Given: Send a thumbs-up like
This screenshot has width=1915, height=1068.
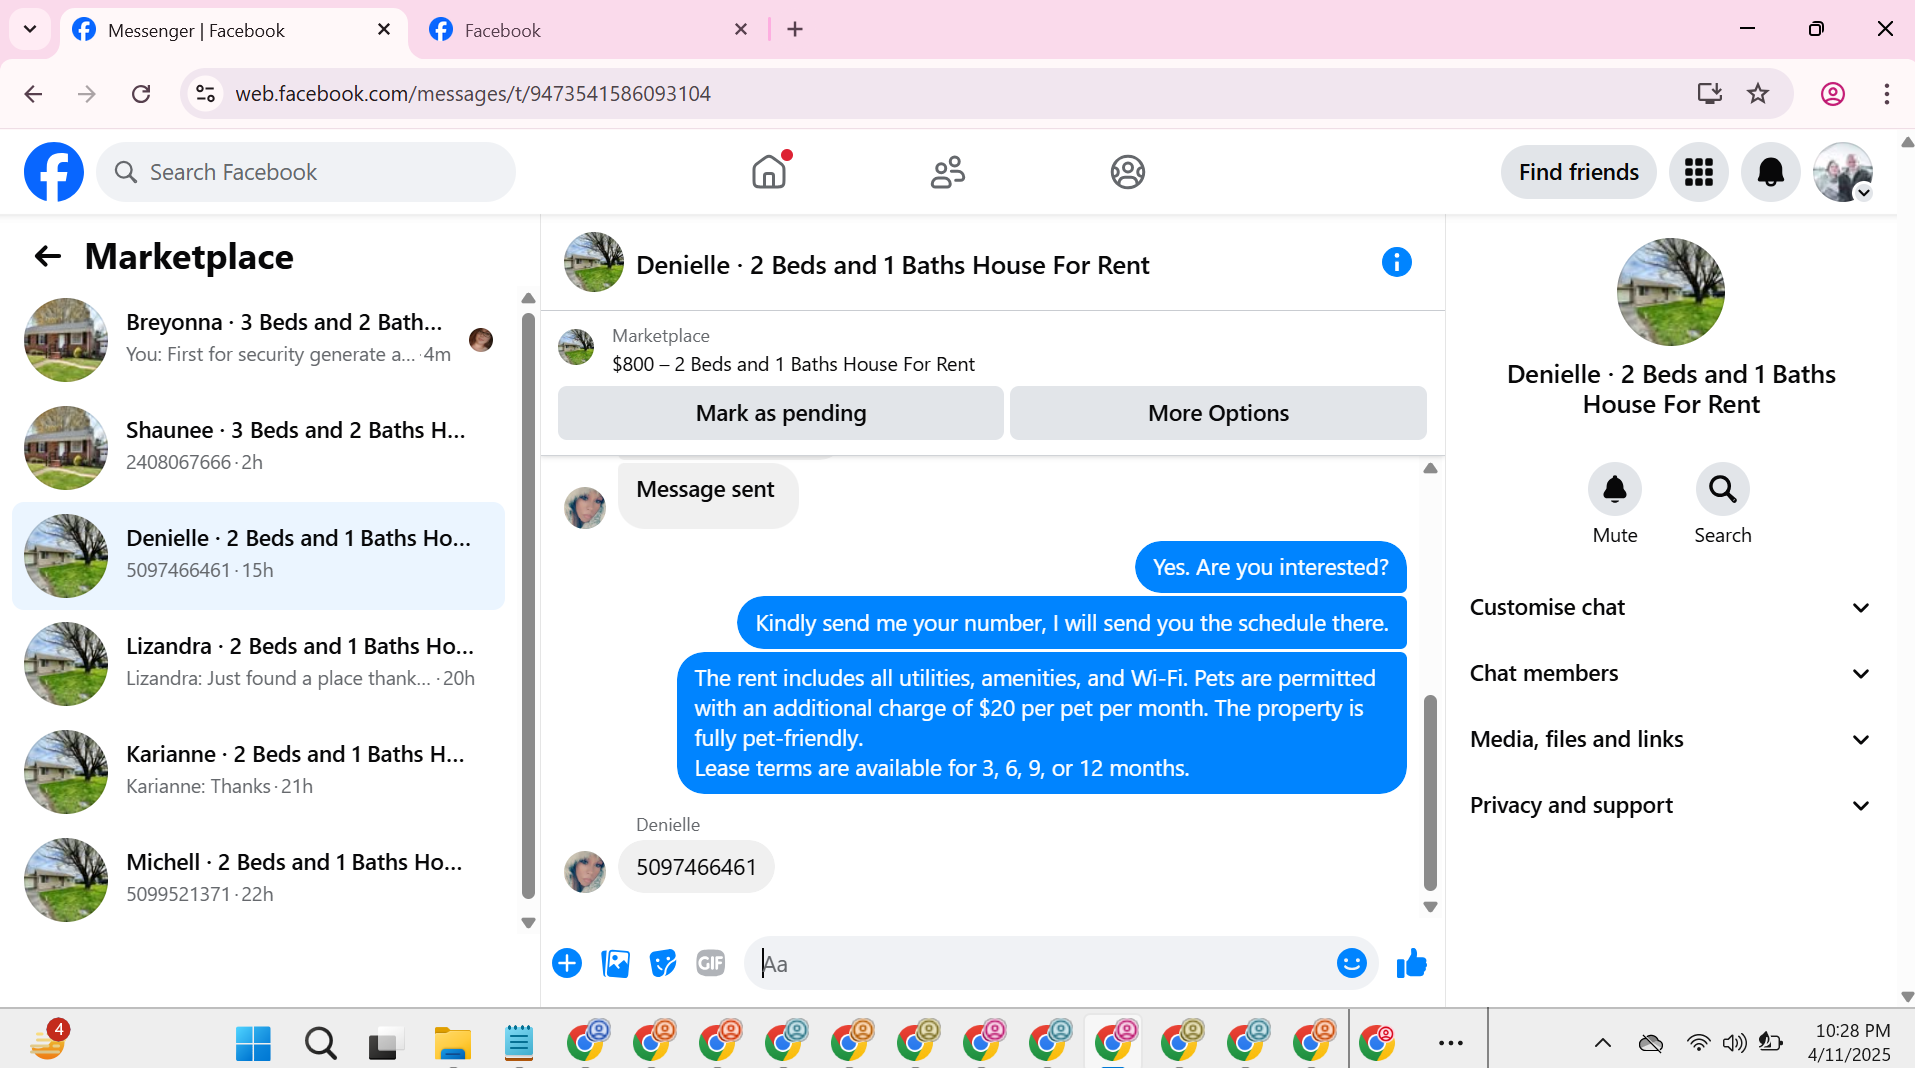Looking at the screenshot, I should [x=1412, y=963].
